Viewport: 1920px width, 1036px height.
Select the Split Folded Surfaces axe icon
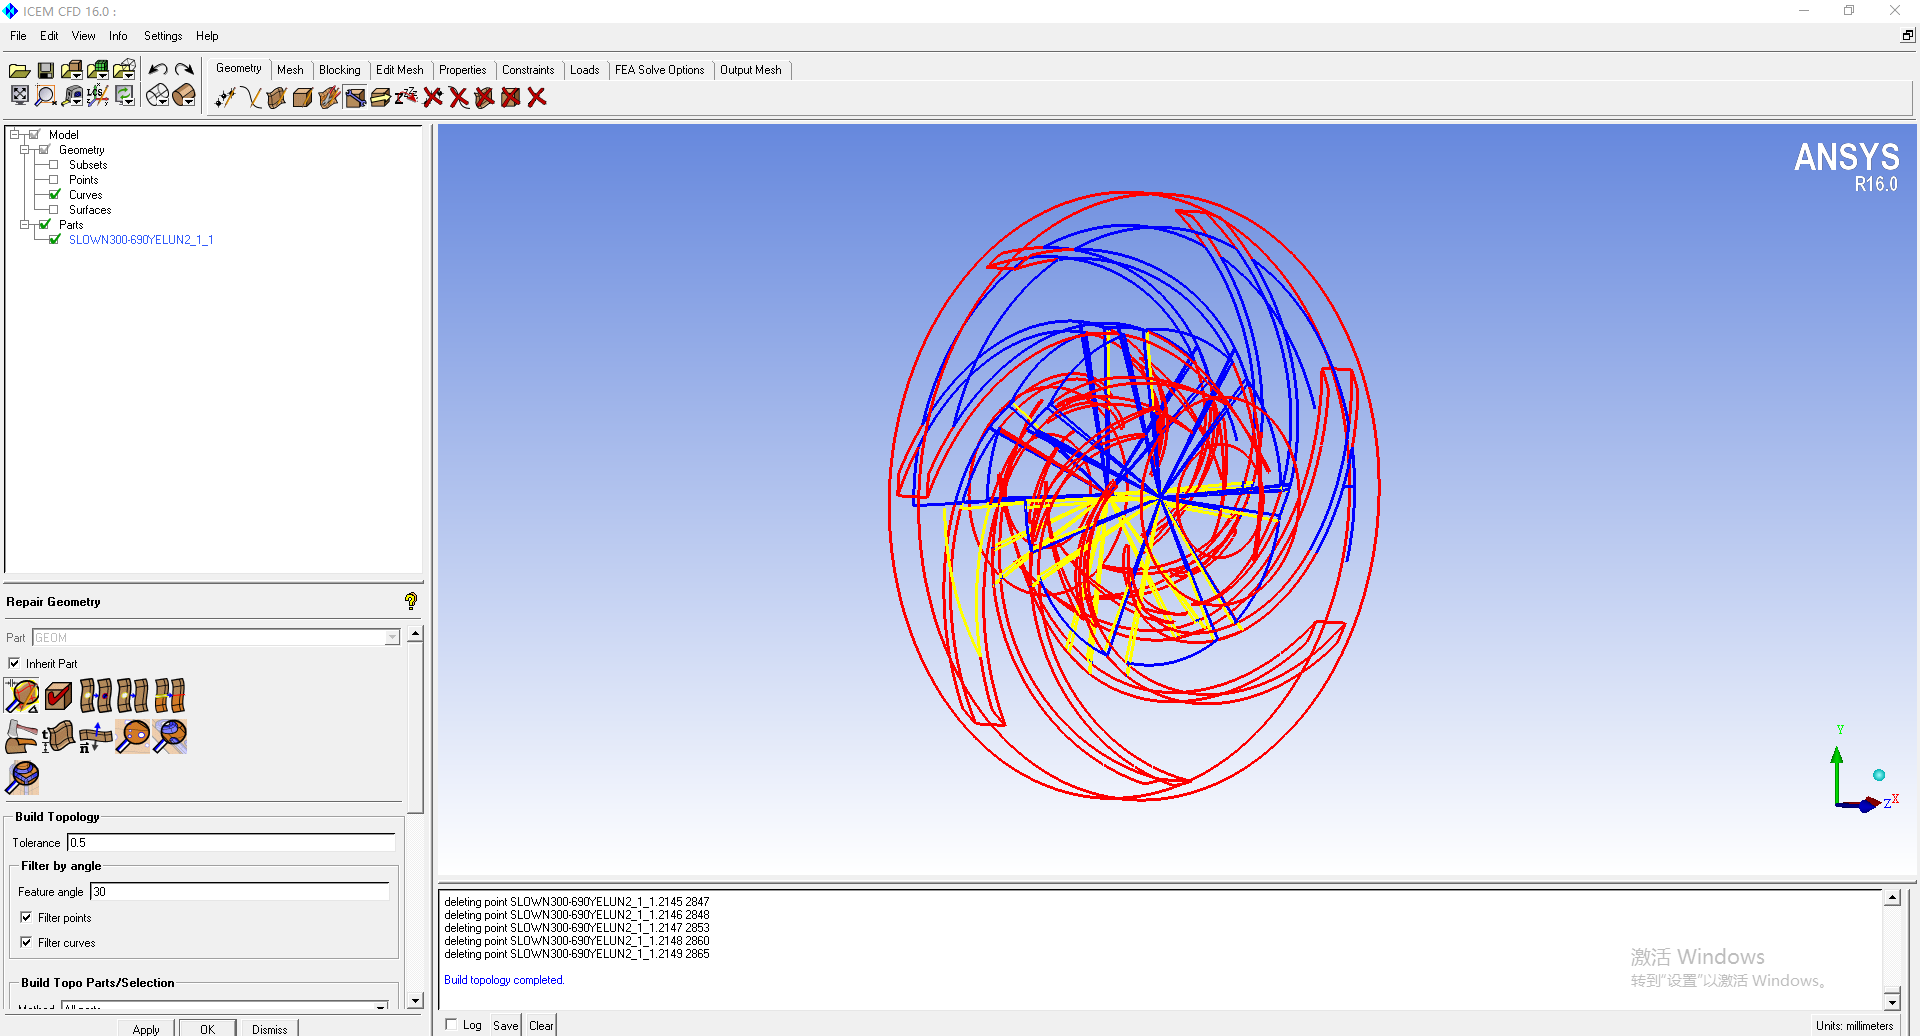[21, 736]
